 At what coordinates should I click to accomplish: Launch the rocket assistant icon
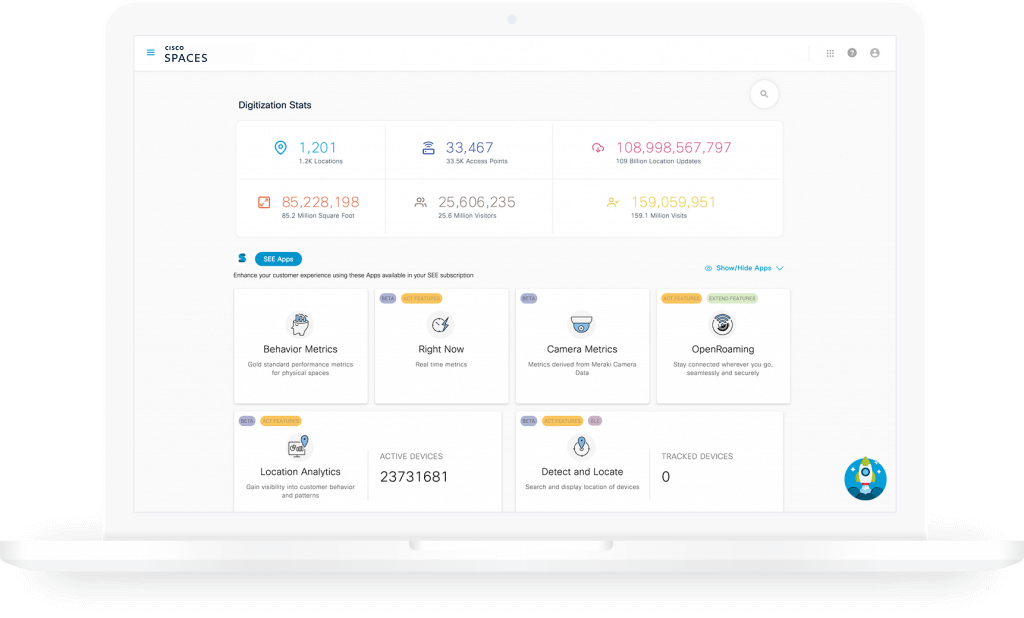tap(865, 478)
